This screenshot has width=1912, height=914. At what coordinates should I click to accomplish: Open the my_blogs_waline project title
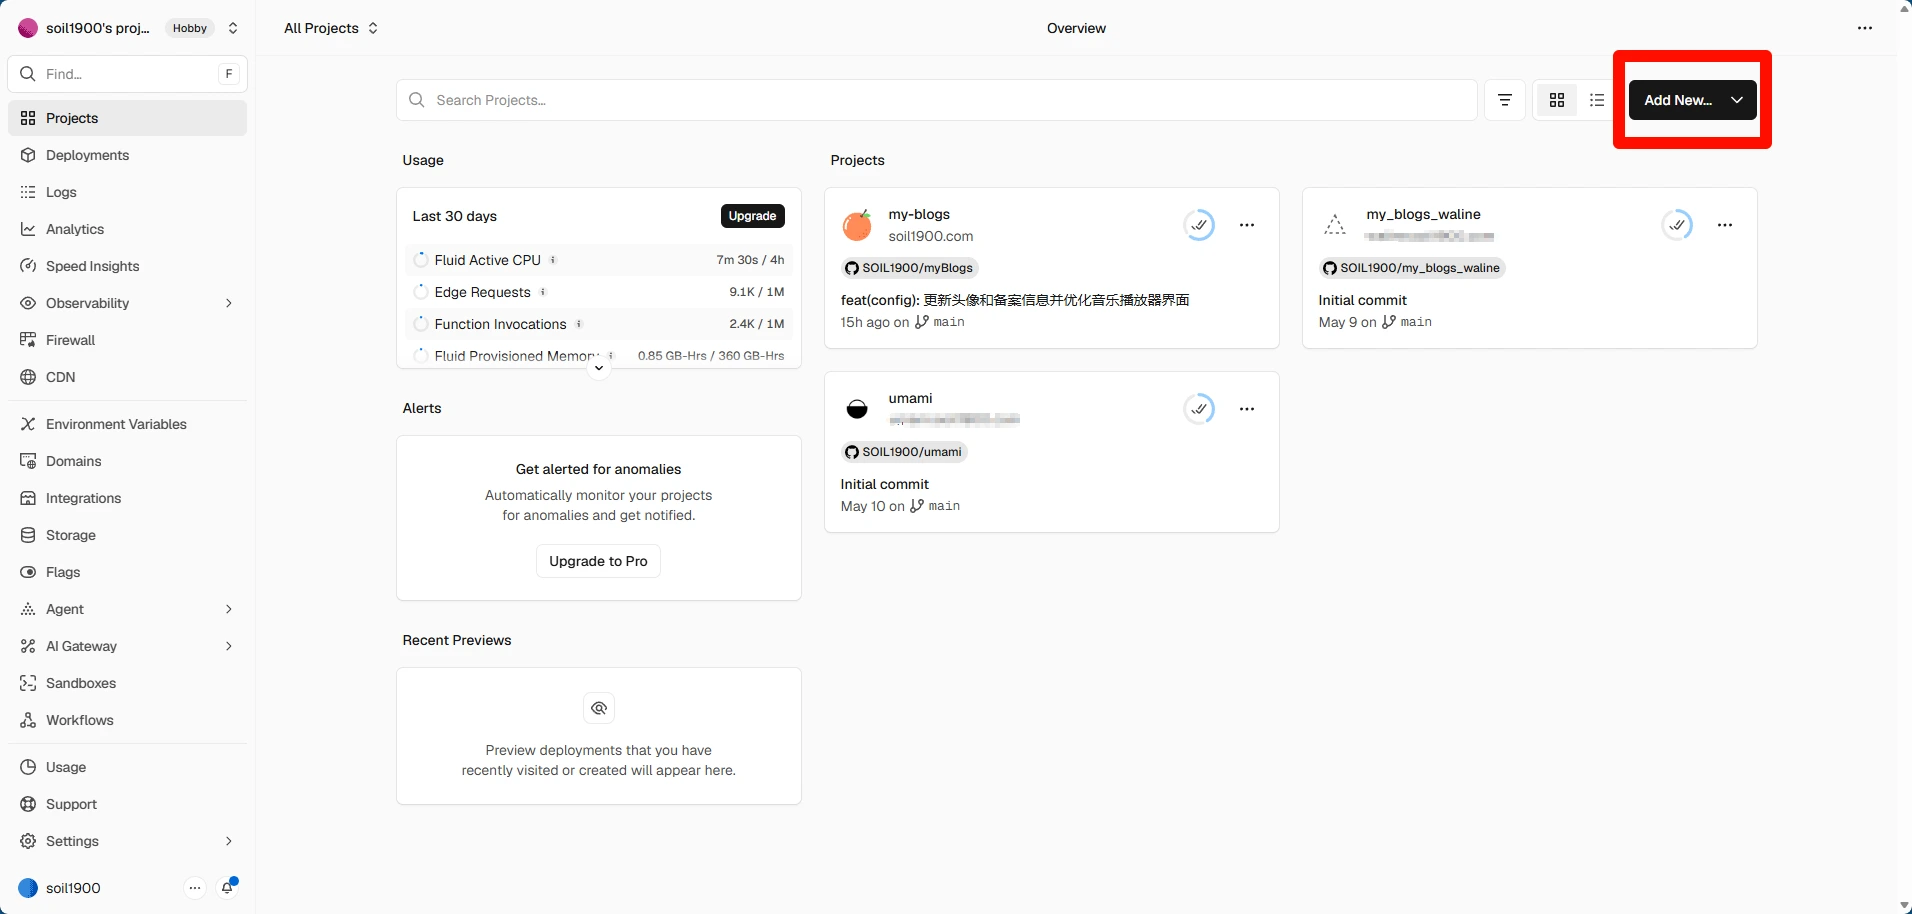coord(1423,214)
